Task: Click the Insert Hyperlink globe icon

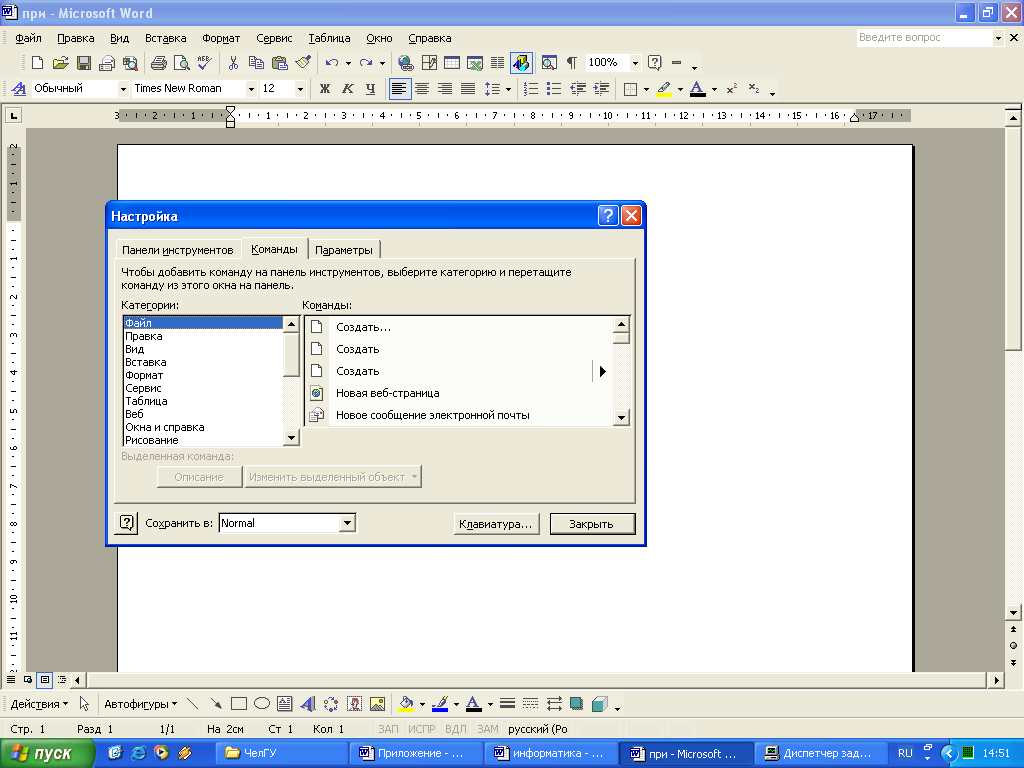Action: pos(406,63)
